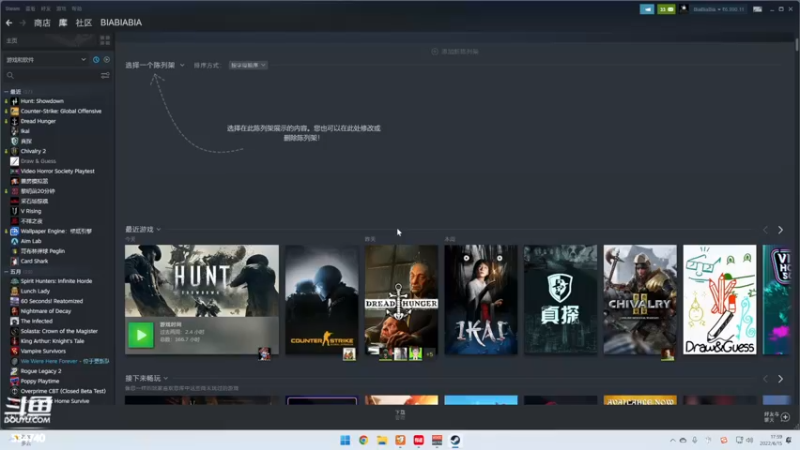
Task: Click Nightmare of Decay entry
Action: tap(46, 311)
